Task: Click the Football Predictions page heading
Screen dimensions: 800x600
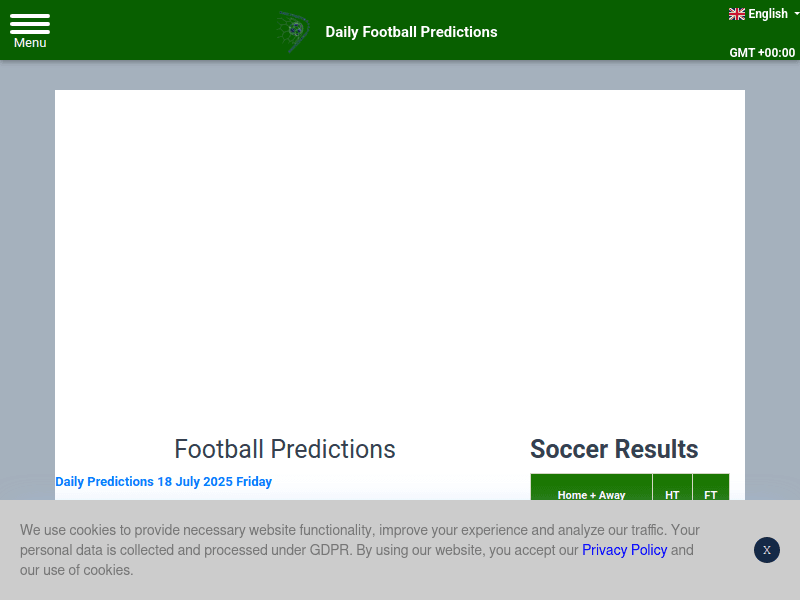Action: click(x=284, y=449)
